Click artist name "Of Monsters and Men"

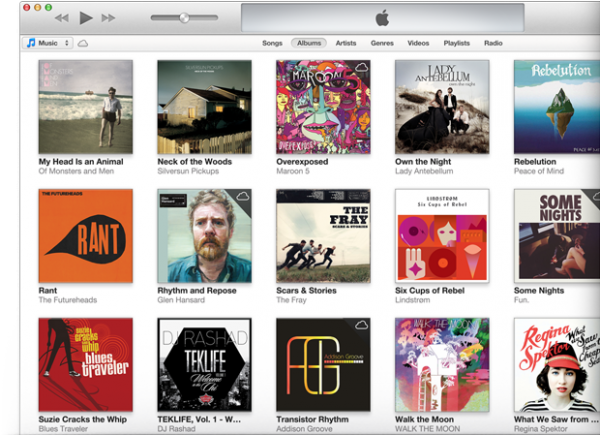(x=76, y=171)
